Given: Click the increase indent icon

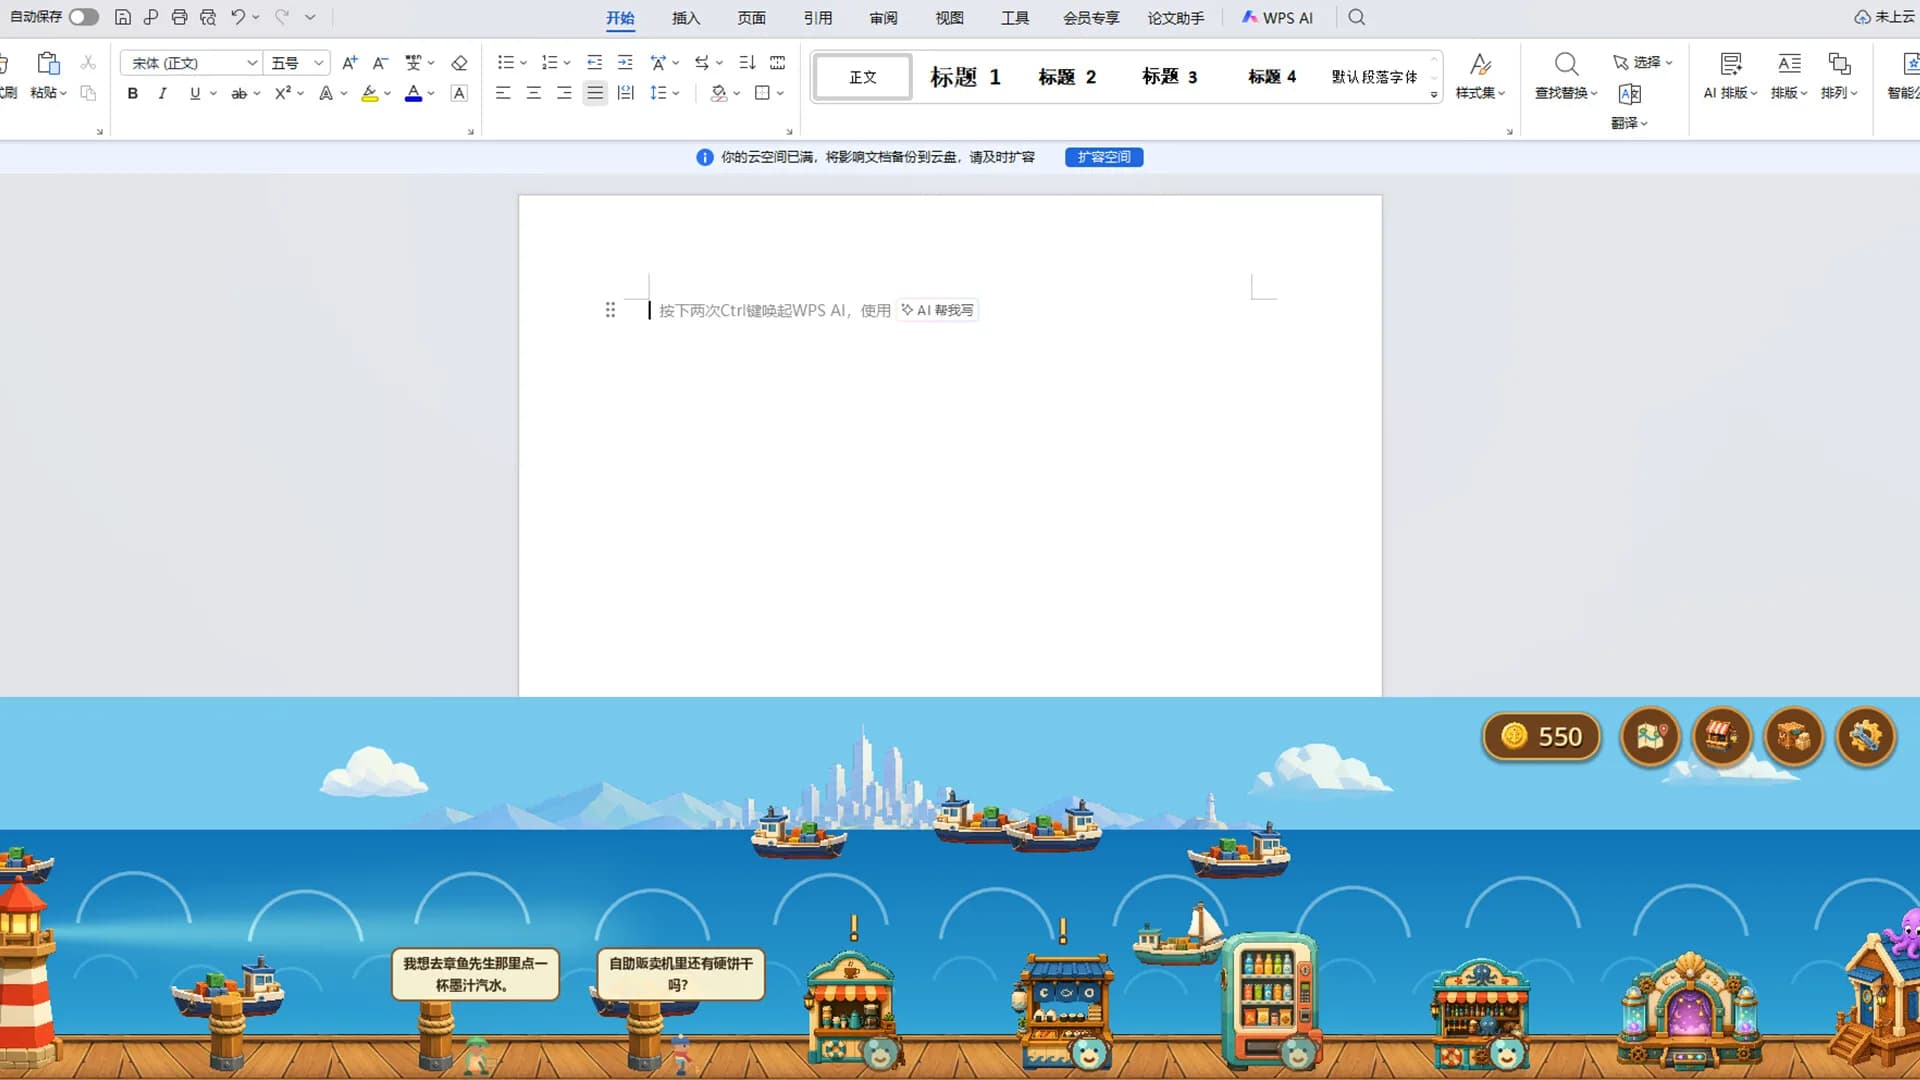Looking at the screenshot, I should click(x=625, y=63).
